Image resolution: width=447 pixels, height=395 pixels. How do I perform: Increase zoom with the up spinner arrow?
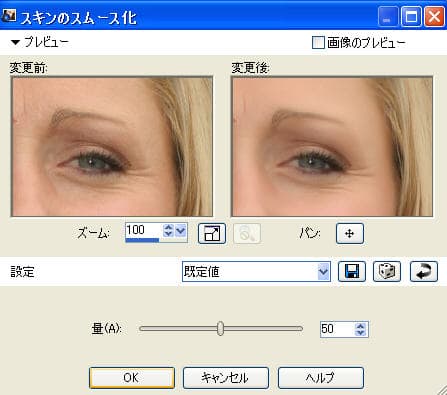click(168, 227)
